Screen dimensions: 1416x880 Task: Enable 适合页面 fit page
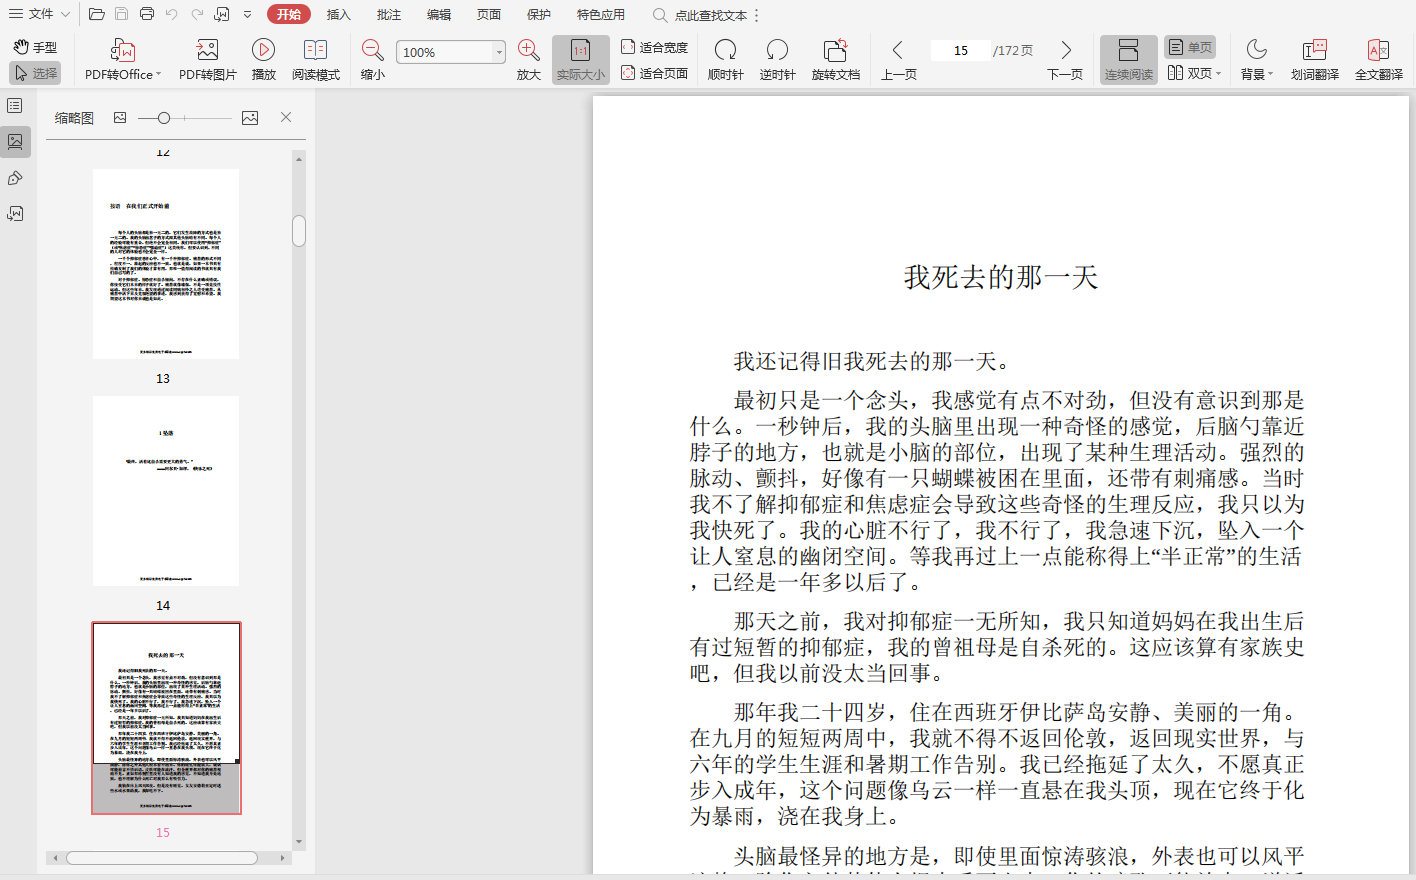click(x=655, y=73)
